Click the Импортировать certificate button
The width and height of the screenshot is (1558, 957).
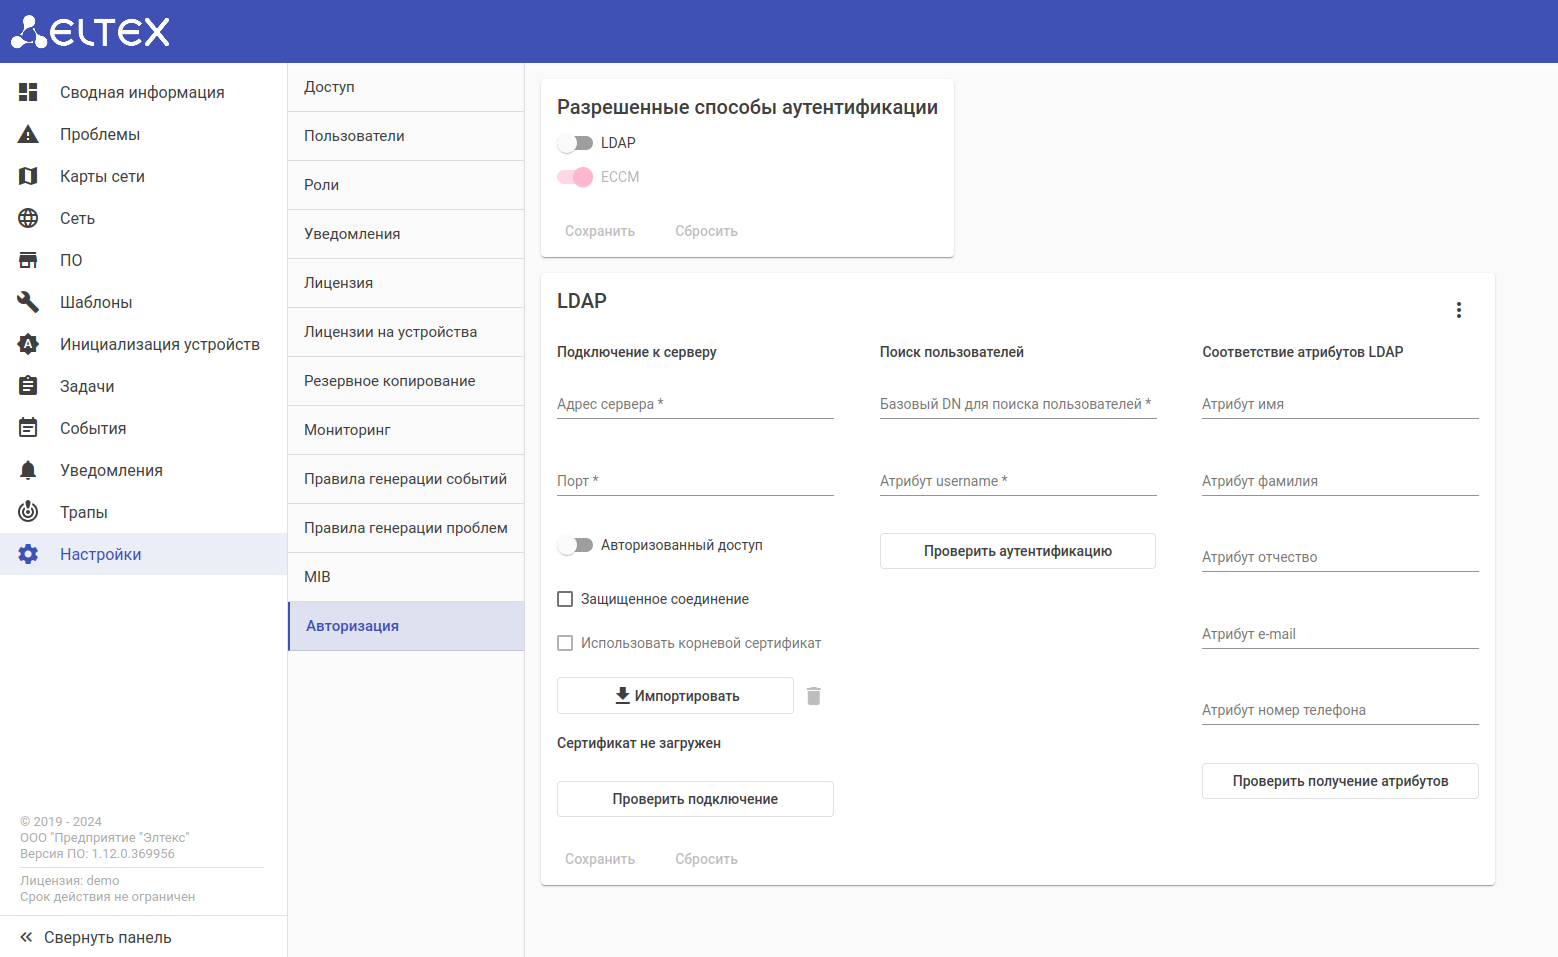pos(675,696)
